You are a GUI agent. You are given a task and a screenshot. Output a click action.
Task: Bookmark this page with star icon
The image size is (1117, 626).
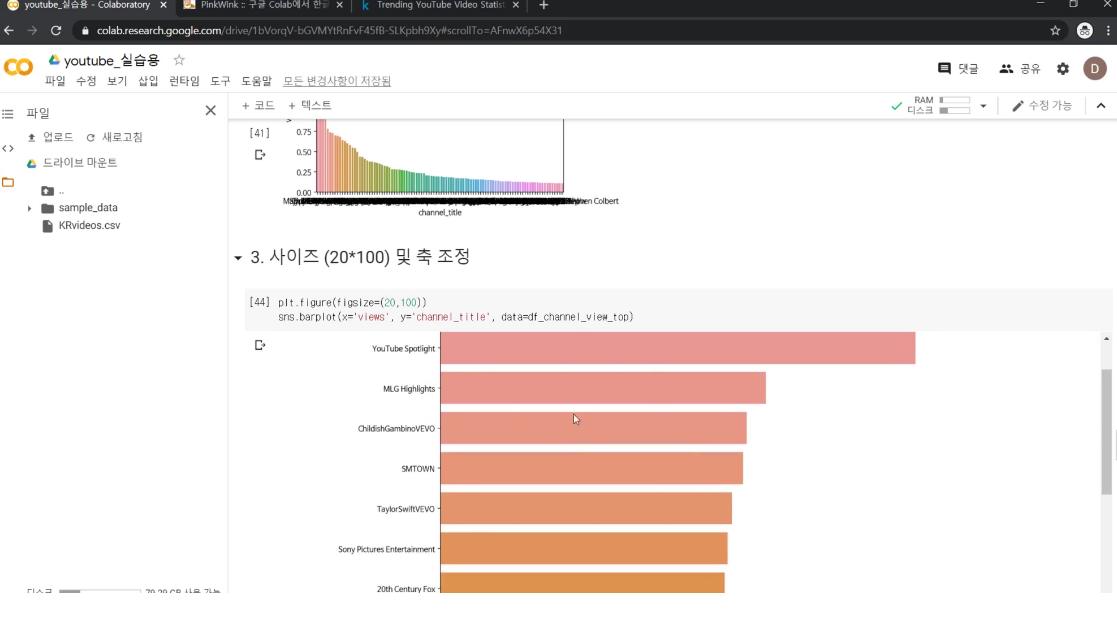[1055, 31]
